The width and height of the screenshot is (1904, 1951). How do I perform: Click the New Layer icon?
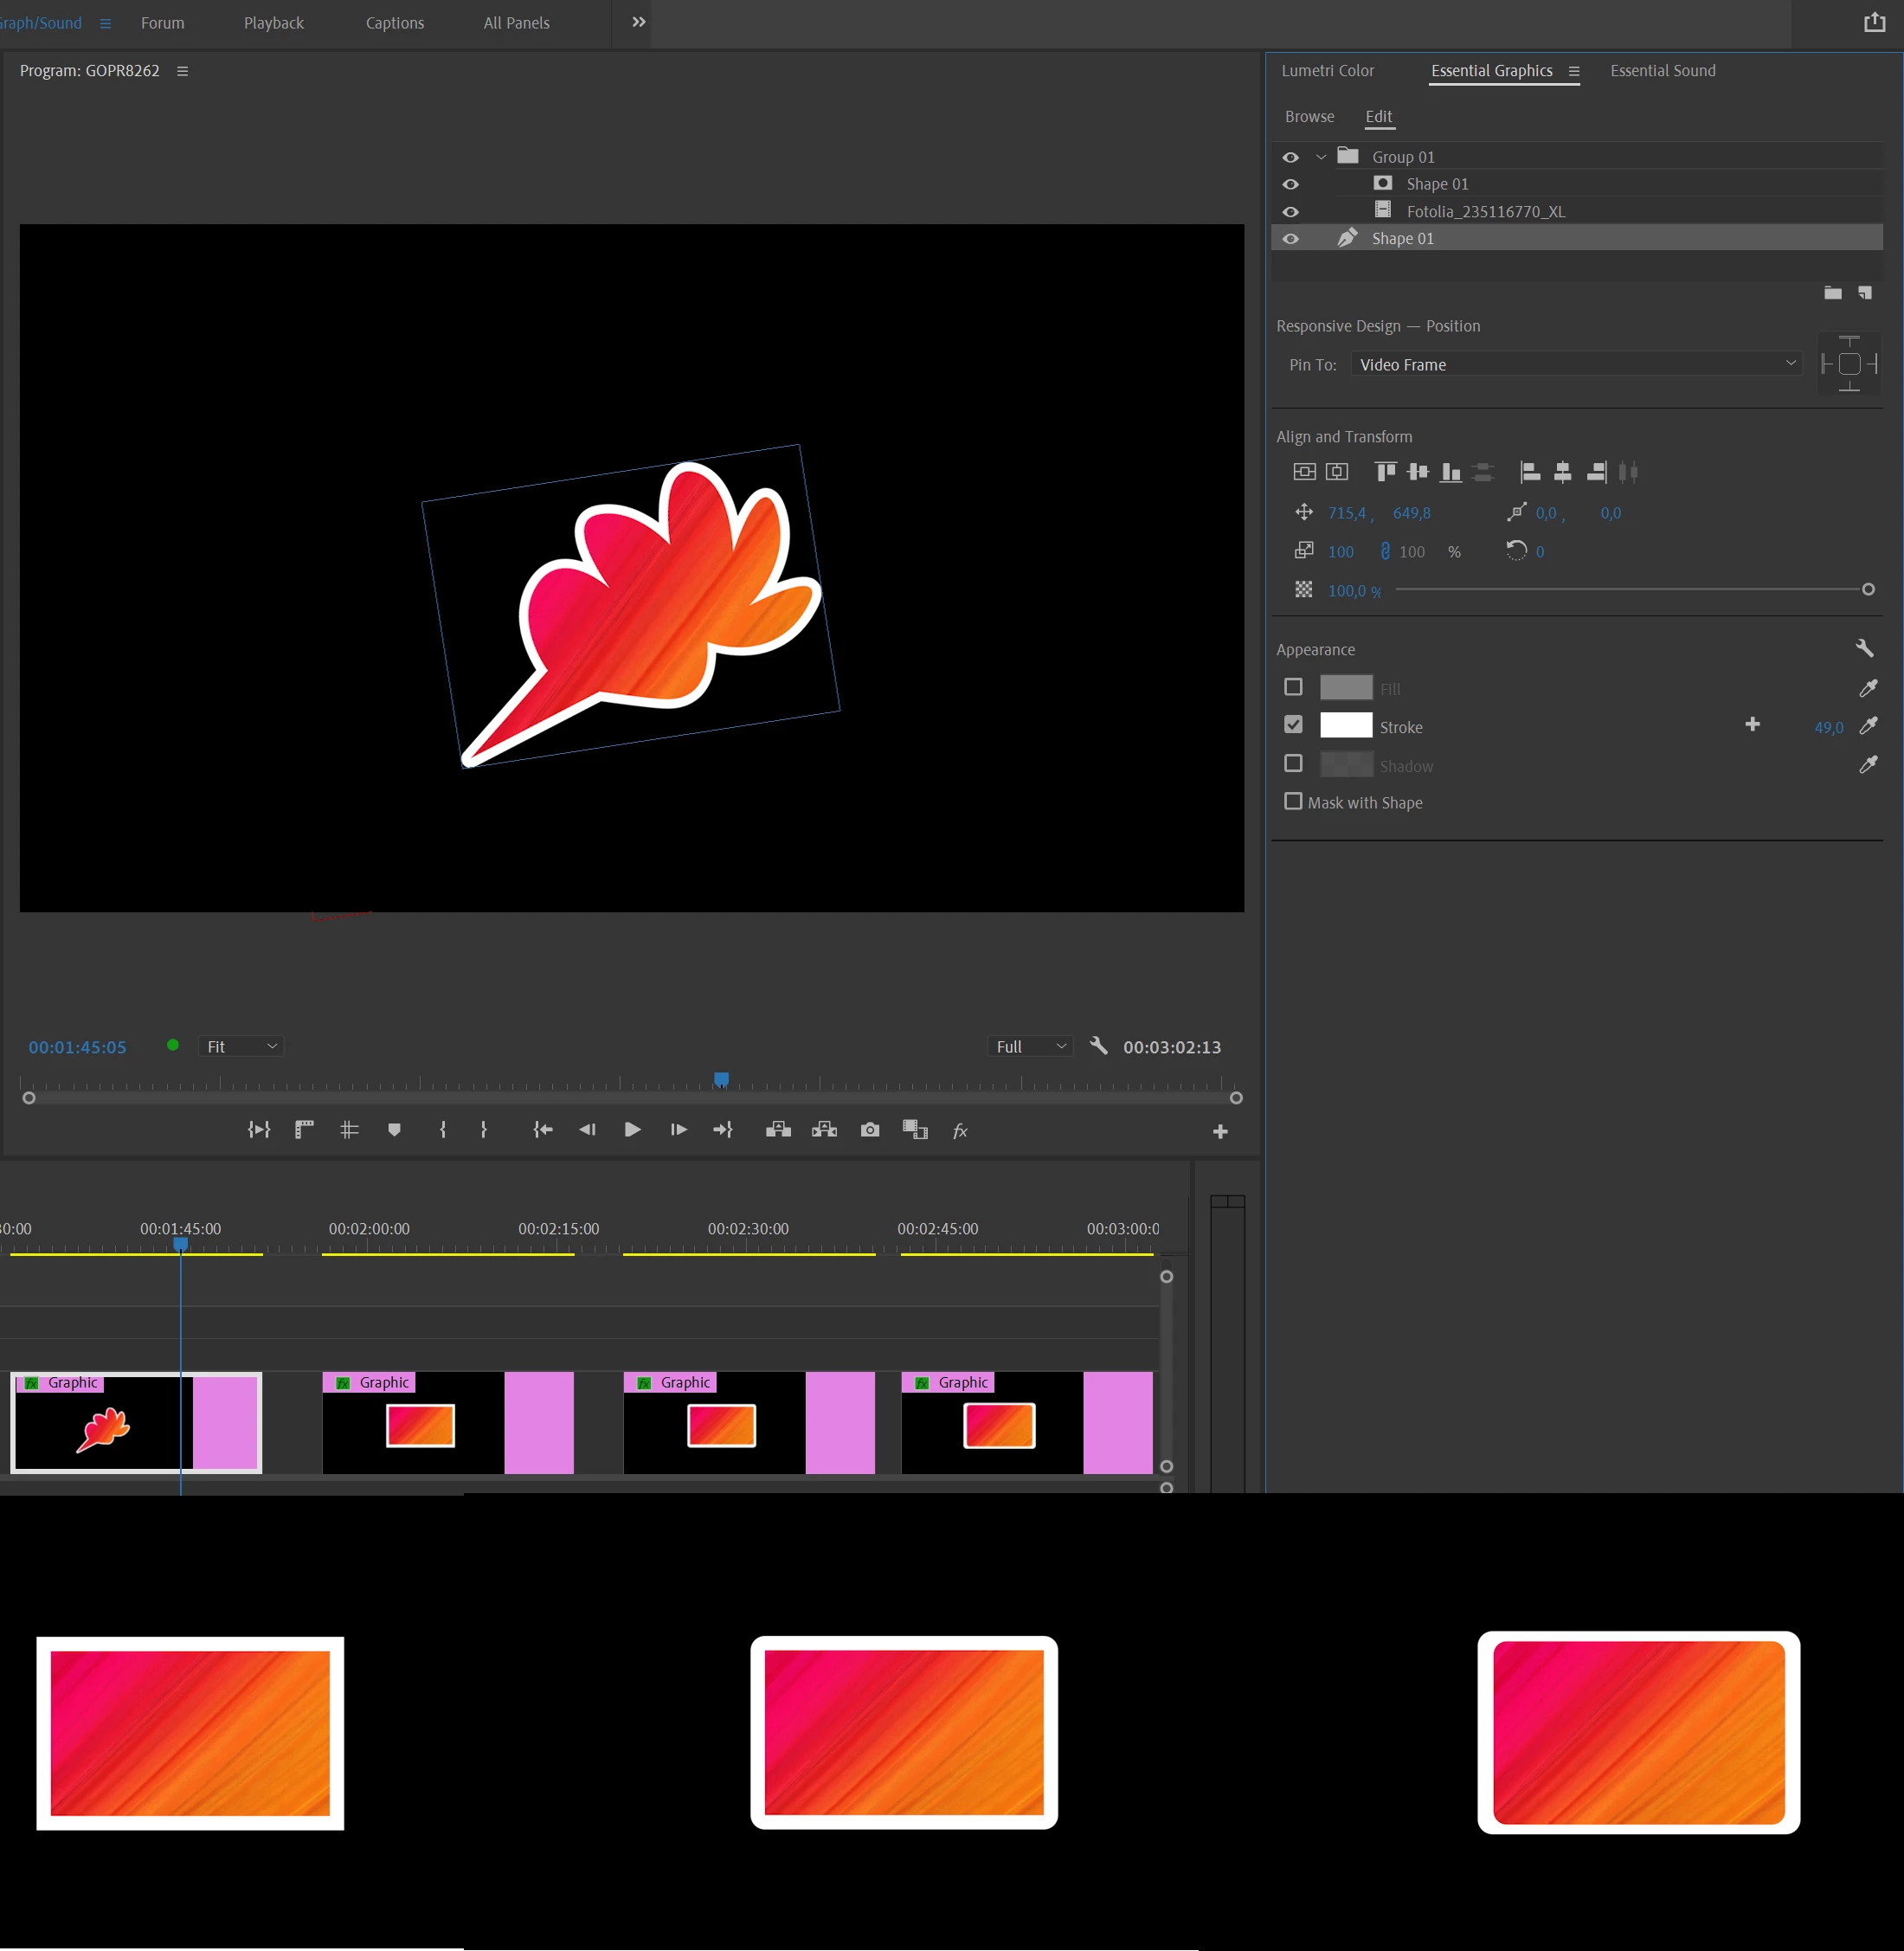1865,293
